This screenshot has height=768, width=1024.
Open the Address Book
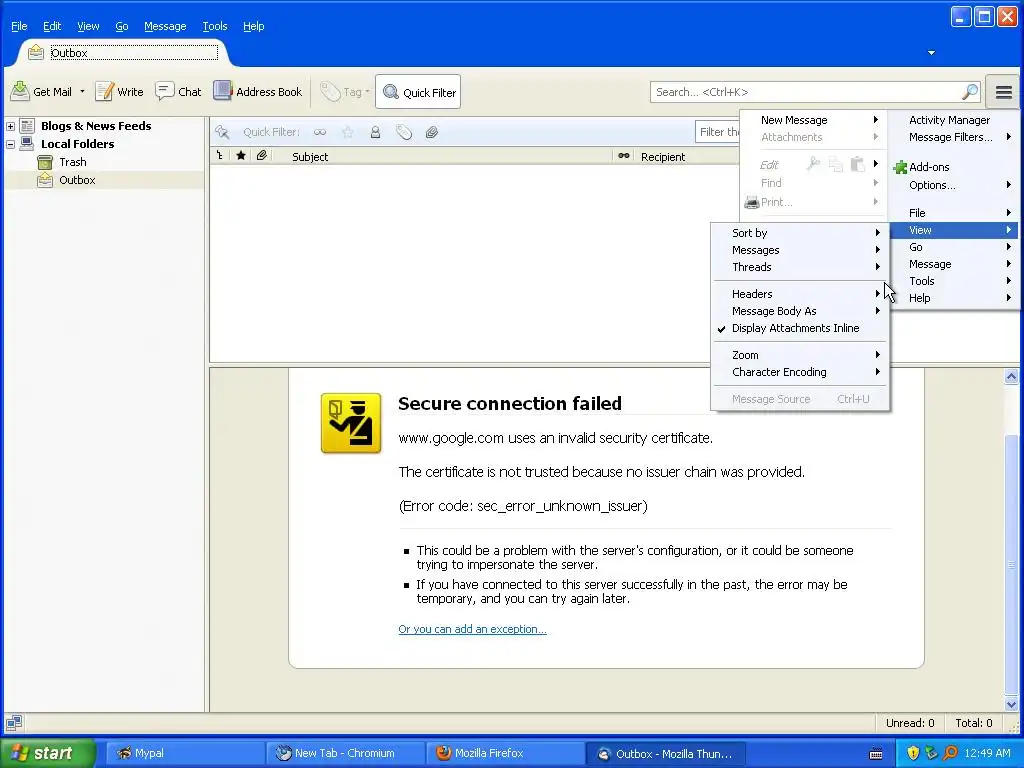(x=258, y=92)
